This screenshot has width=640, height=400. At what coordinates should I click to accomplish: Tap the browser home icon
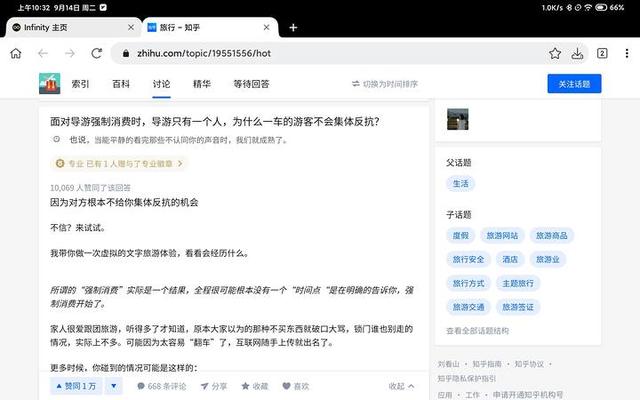coord(16,53)
